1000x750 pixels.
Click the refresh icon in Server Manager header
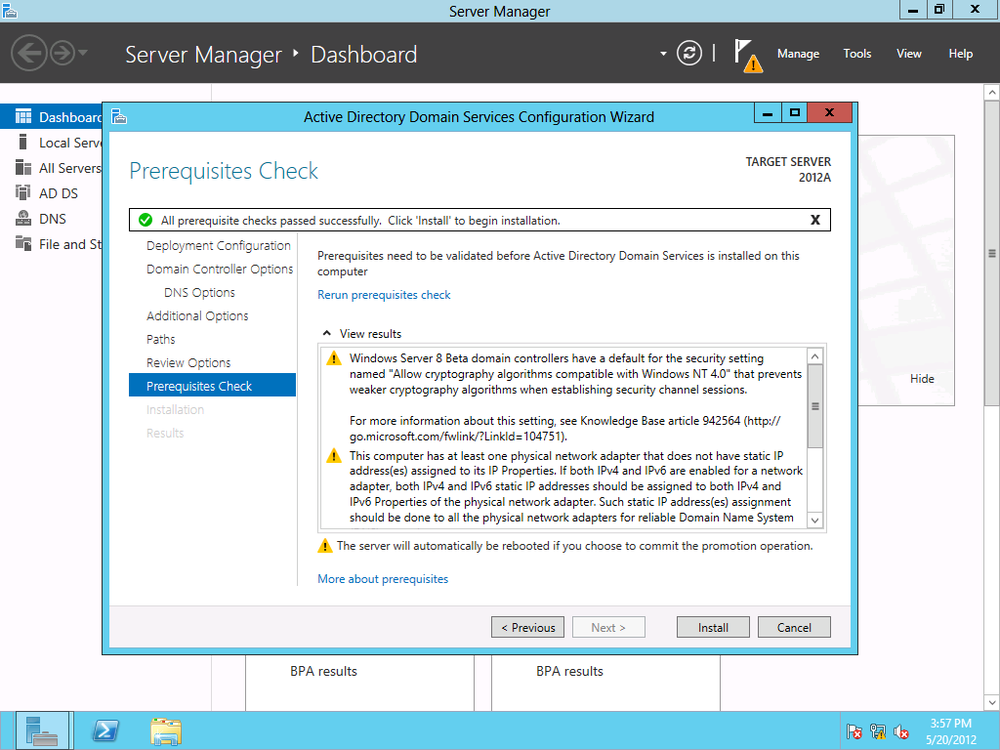click(x=689, y=53)
